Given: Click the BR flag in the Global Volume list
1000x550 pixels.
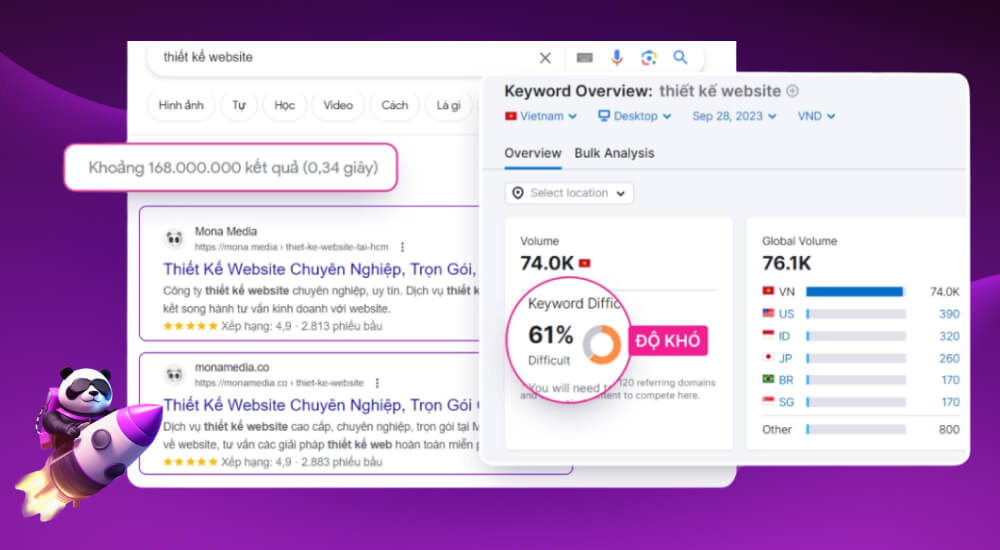Looking at the screenshot, I should pyautogui.click(x=768, y=379).
